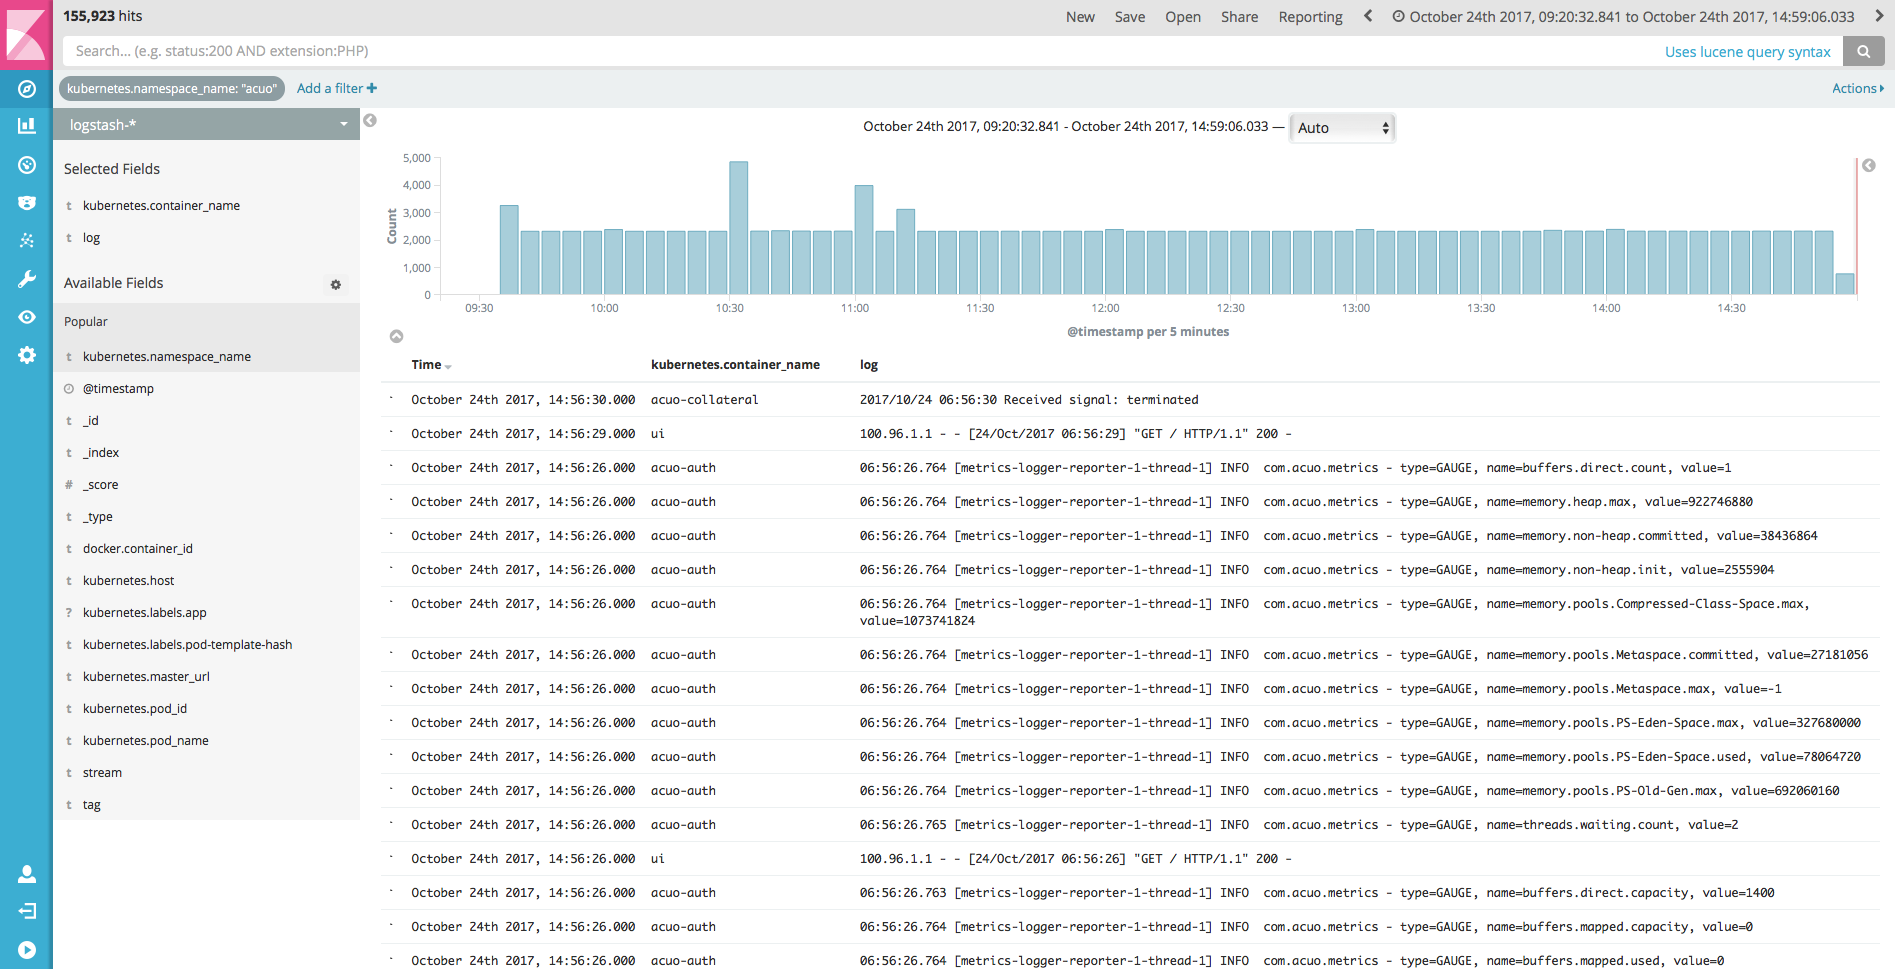Focus the search query input field

[860, 51]
